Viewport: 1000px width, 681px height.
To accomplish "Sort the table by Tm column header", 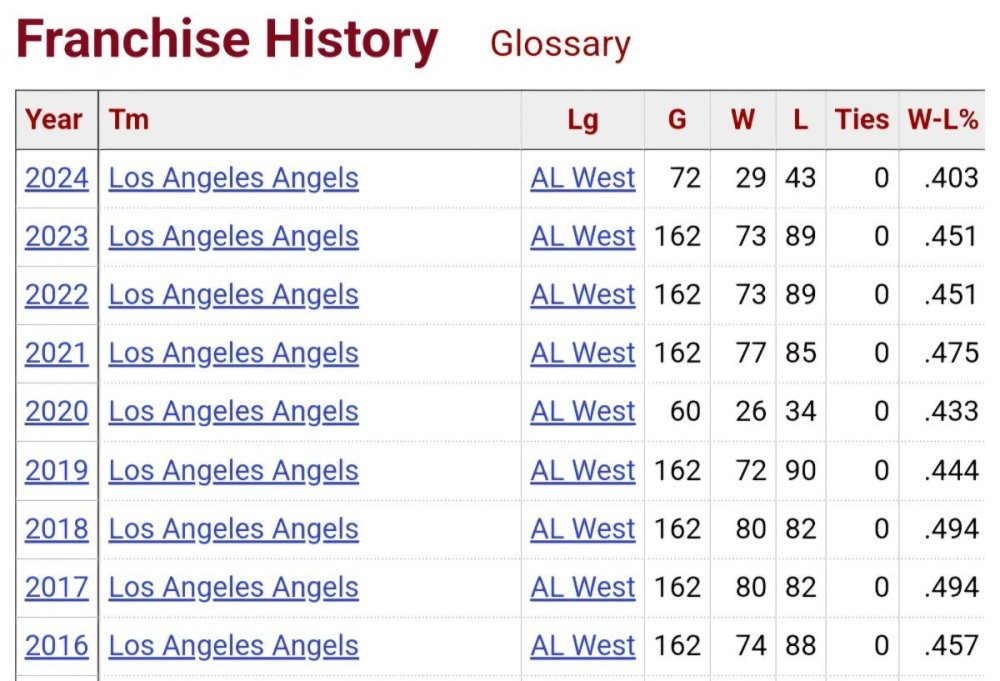I will (x=129, y=120).
